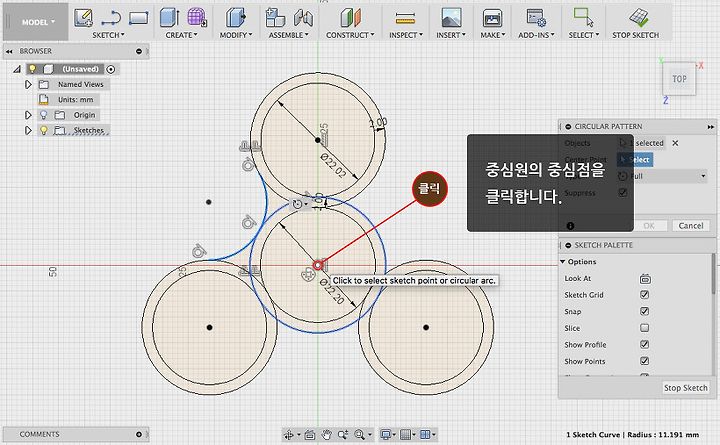The width and height of the screenshot is (720, 445).
Task: Select the Rectangle sketch tool icon
Action: click(139, 18)
